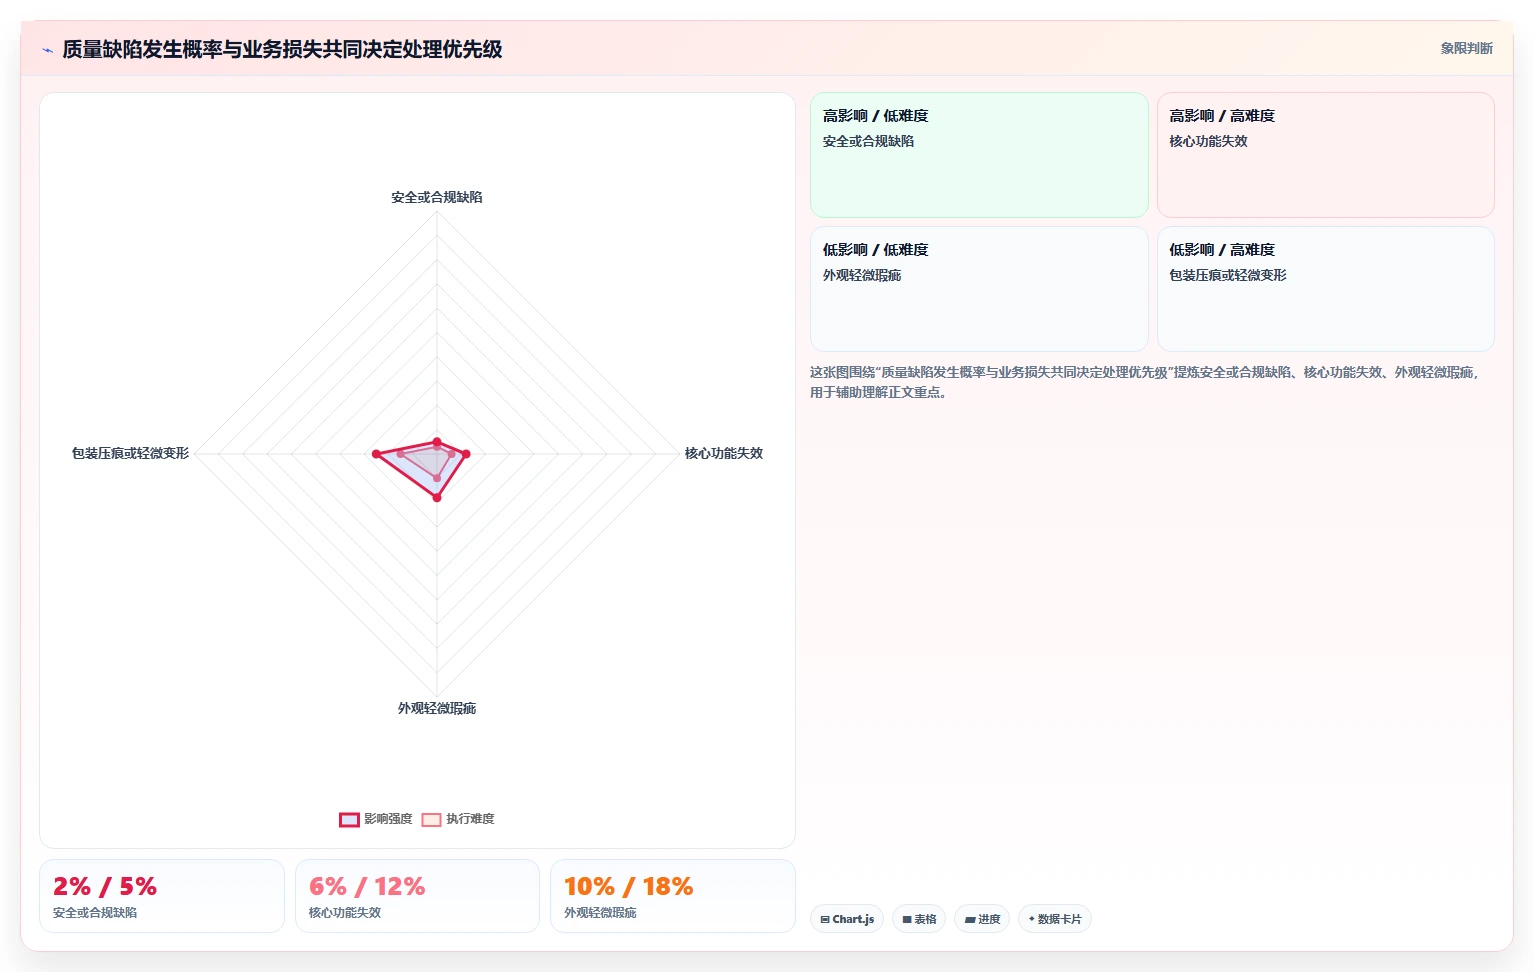Image resolution: width=1534 pixels, height=972 pixels.
Task: Click the chart title 质量缺陷发生概率 heading
Action: coord(282,49)
